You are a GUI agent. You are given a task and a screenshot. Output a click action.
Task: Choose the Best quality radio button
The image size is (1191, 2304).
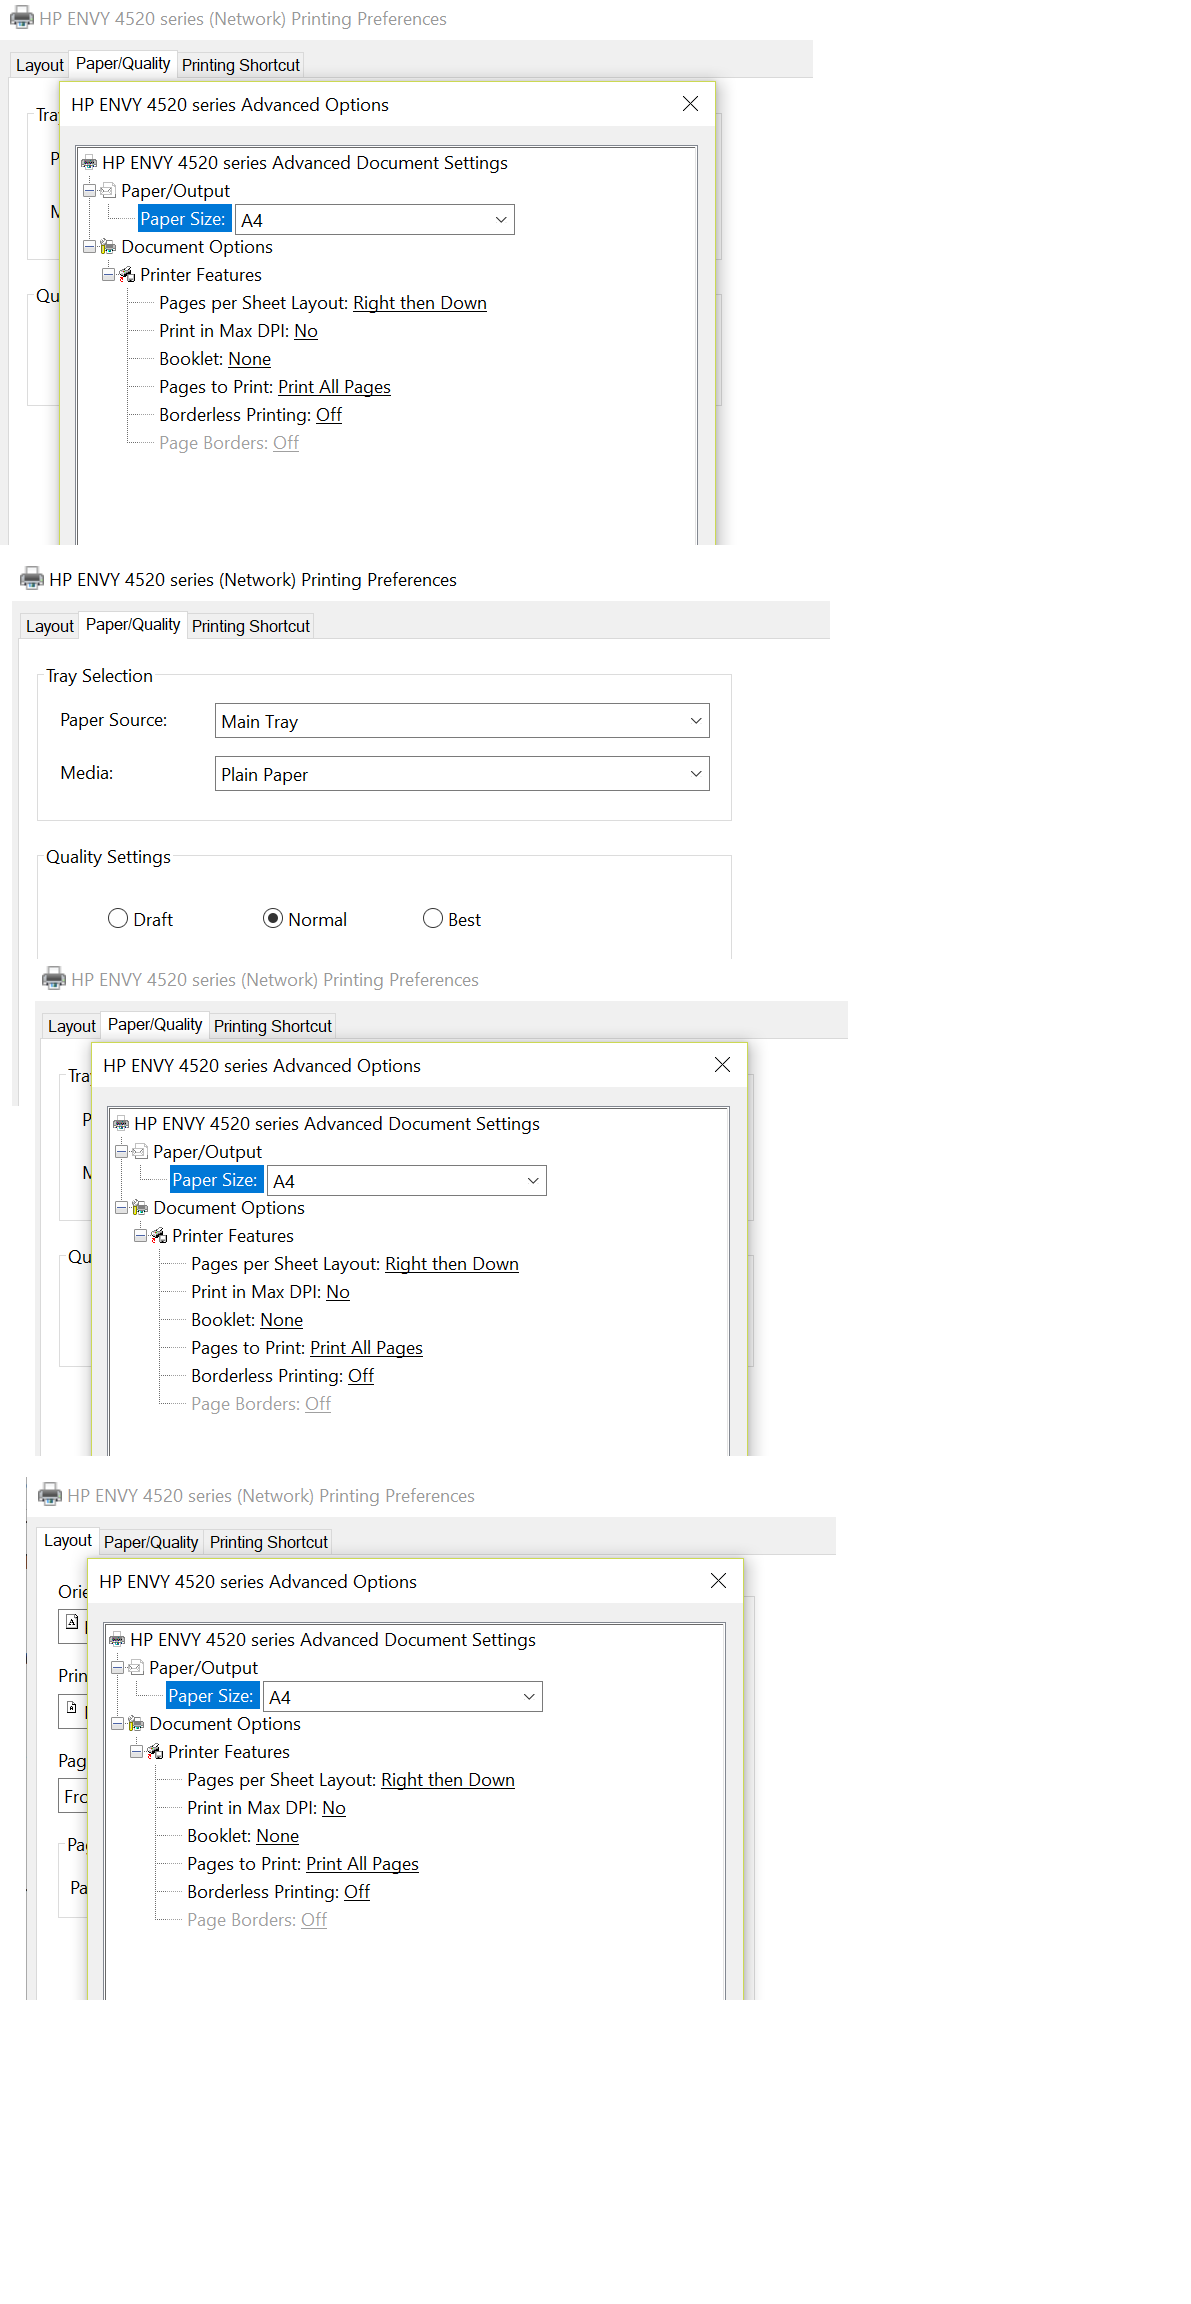[x=433, y=918]
